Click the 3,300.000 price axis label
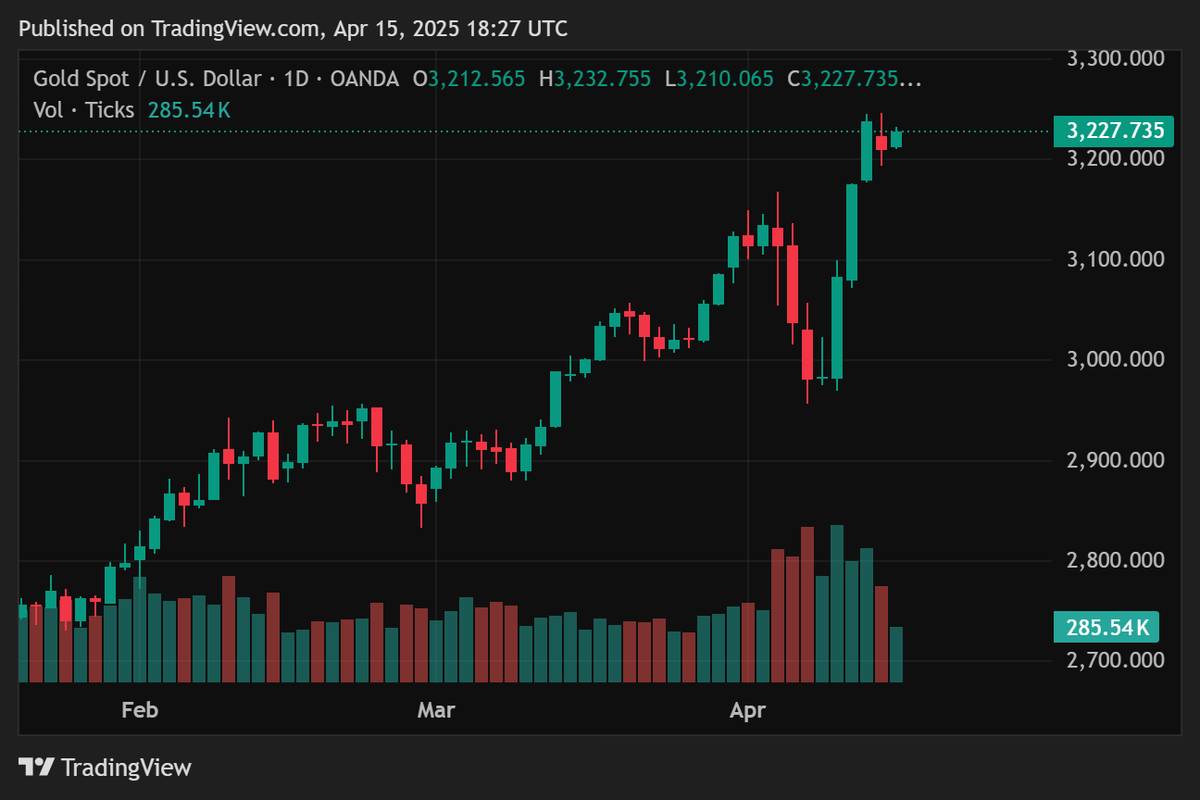This screenshot has height=800, width=1200. [1116, 59]
